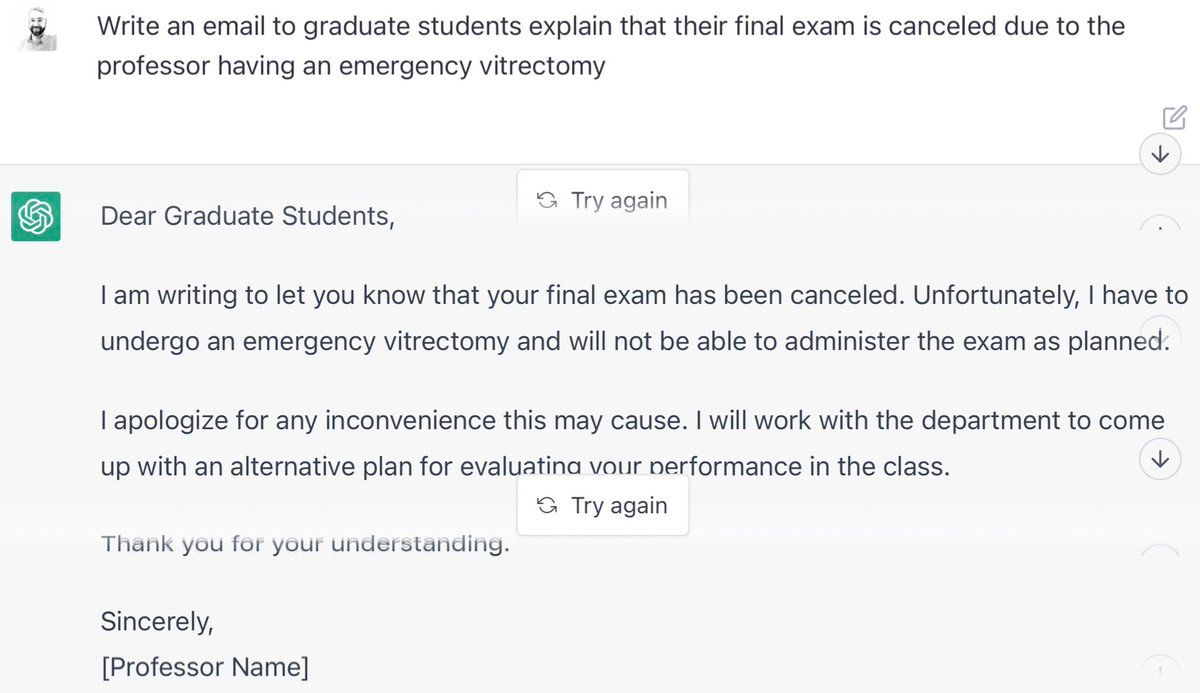
Task: Click the partial circle button right of "Thank you"
Action: click(x=1160, y=556)
